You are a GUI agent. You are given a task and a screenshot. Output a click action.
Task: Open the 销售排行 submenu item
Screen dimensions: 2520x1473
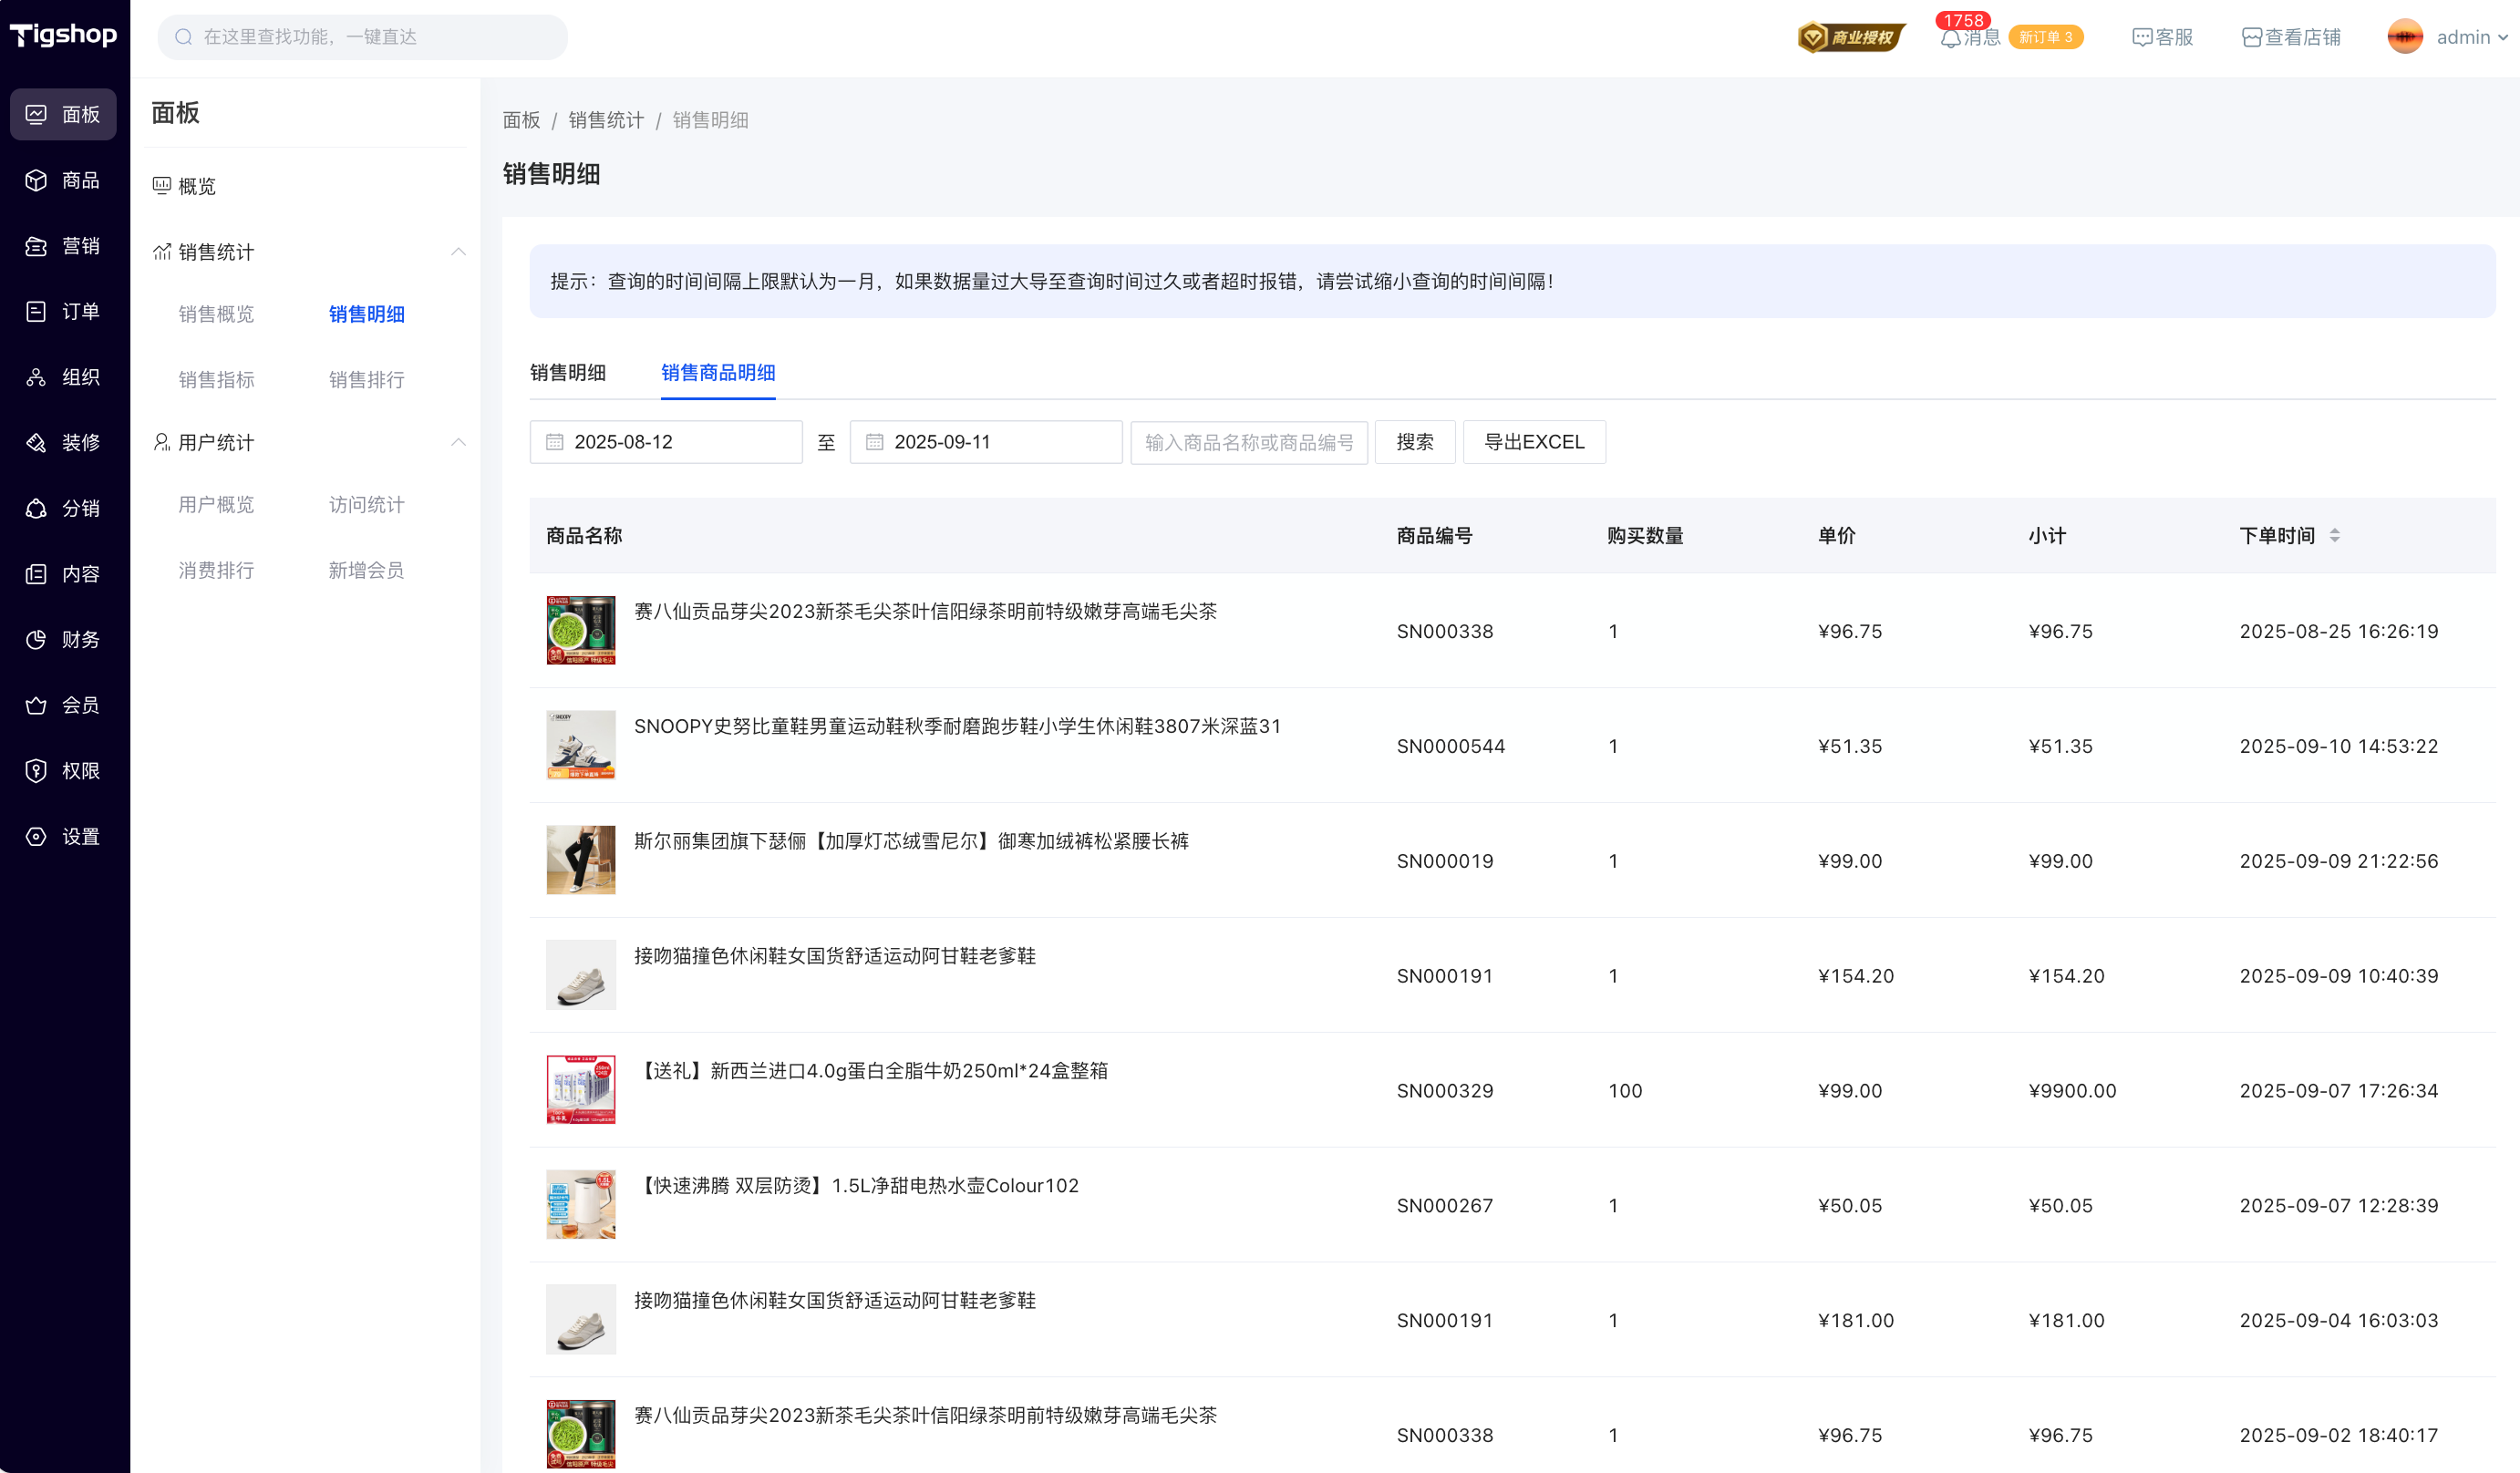[x=366, y=380]
